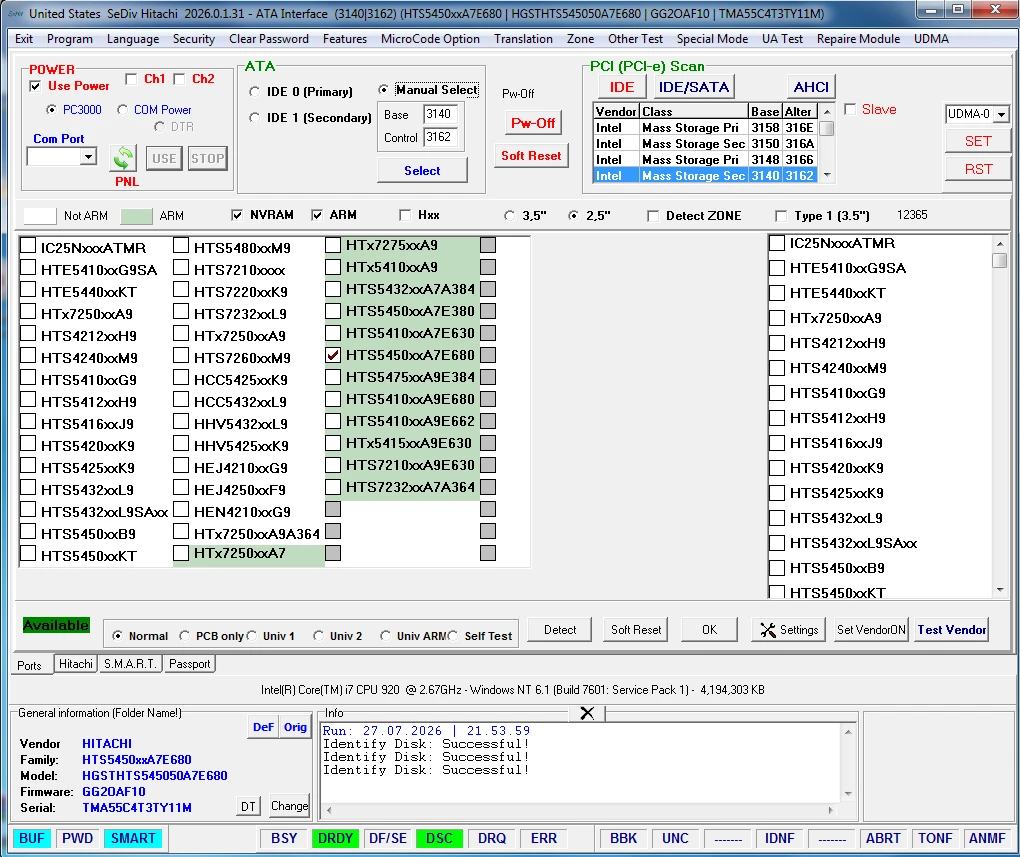Toggle the NVRAM checkbox
The height and width of the screenshot is (857, 1020).
point(237,215)
